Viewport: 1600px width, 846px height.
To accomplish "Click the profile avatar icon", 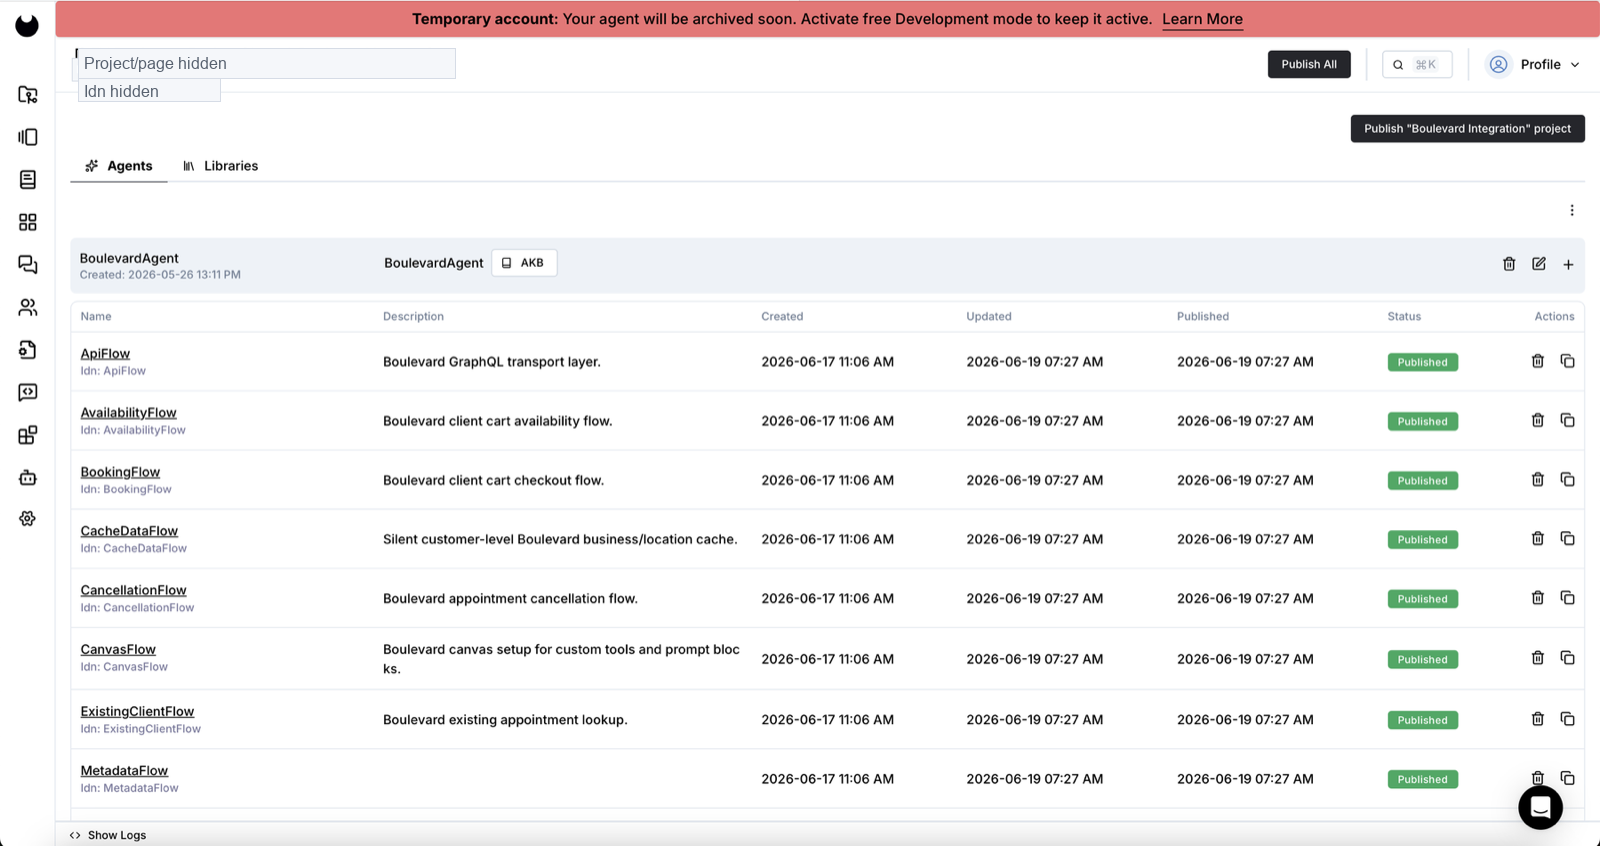I will 1498,64.
